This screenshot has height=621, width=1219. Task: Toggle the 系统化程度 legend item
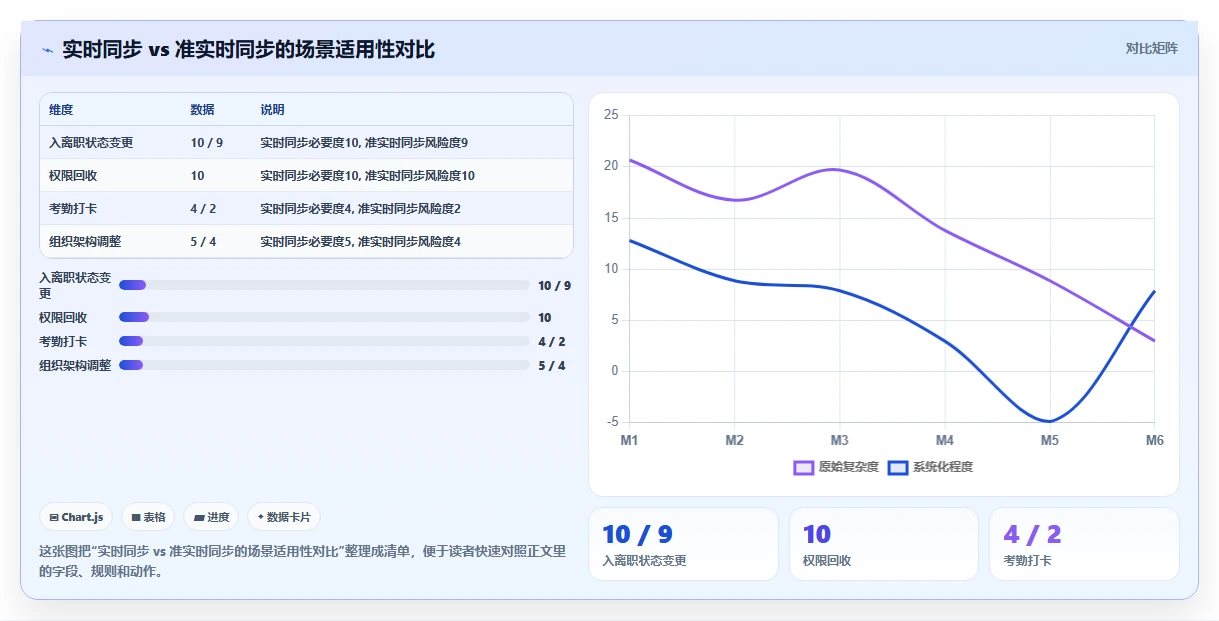tap(930, 467)
